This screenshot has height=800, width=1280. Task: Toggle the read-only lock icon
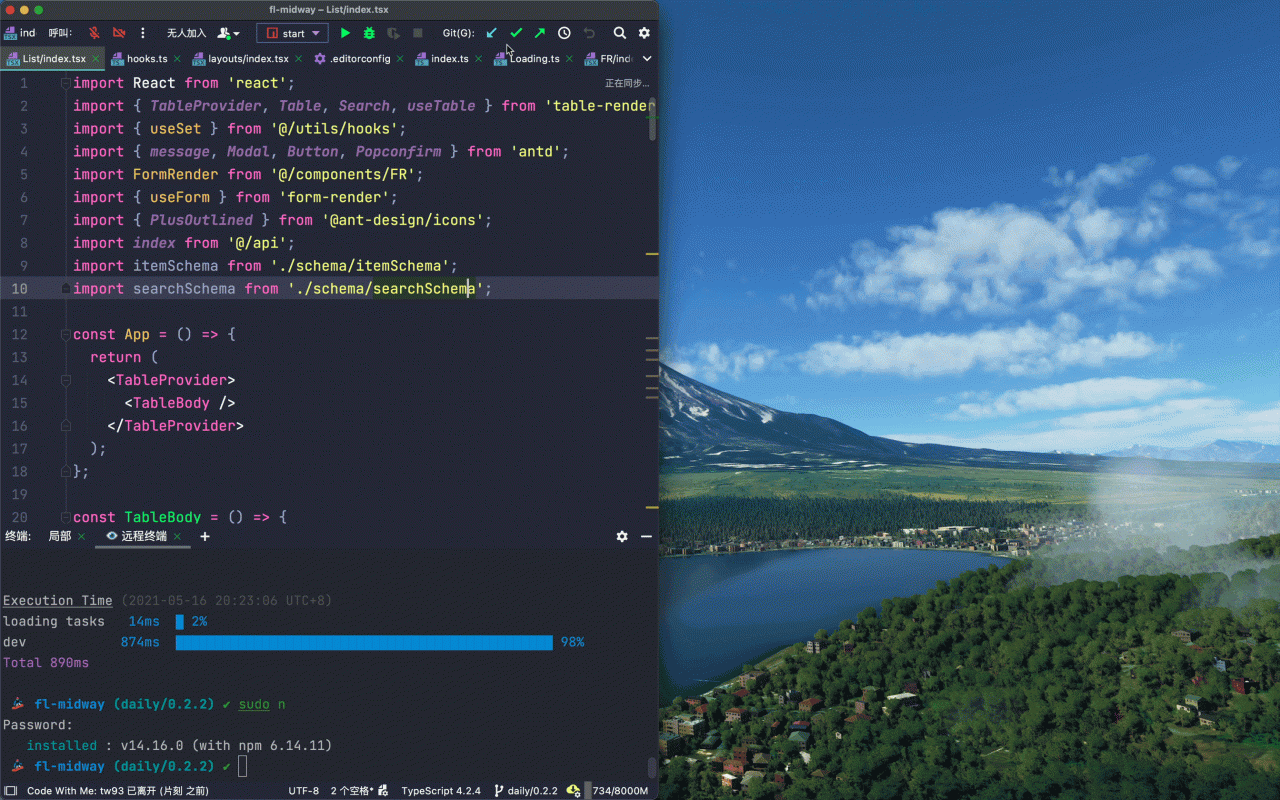[383, 790]
